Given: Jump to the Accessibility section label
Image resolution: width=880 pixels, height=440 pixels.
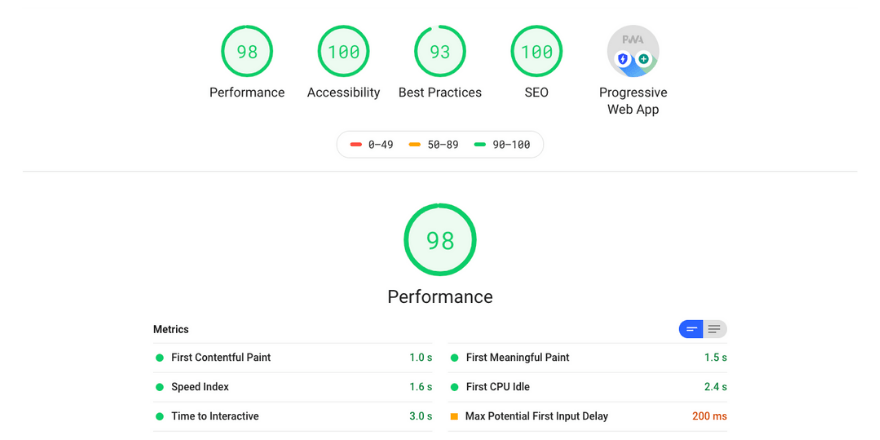Looking at the screenshot, I should [x=343, y=93].
